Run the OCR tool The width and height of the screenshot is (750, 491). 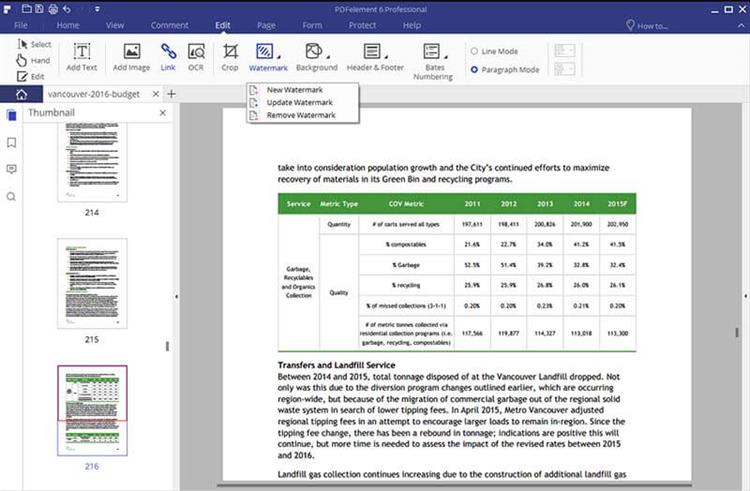pos(196,51)
